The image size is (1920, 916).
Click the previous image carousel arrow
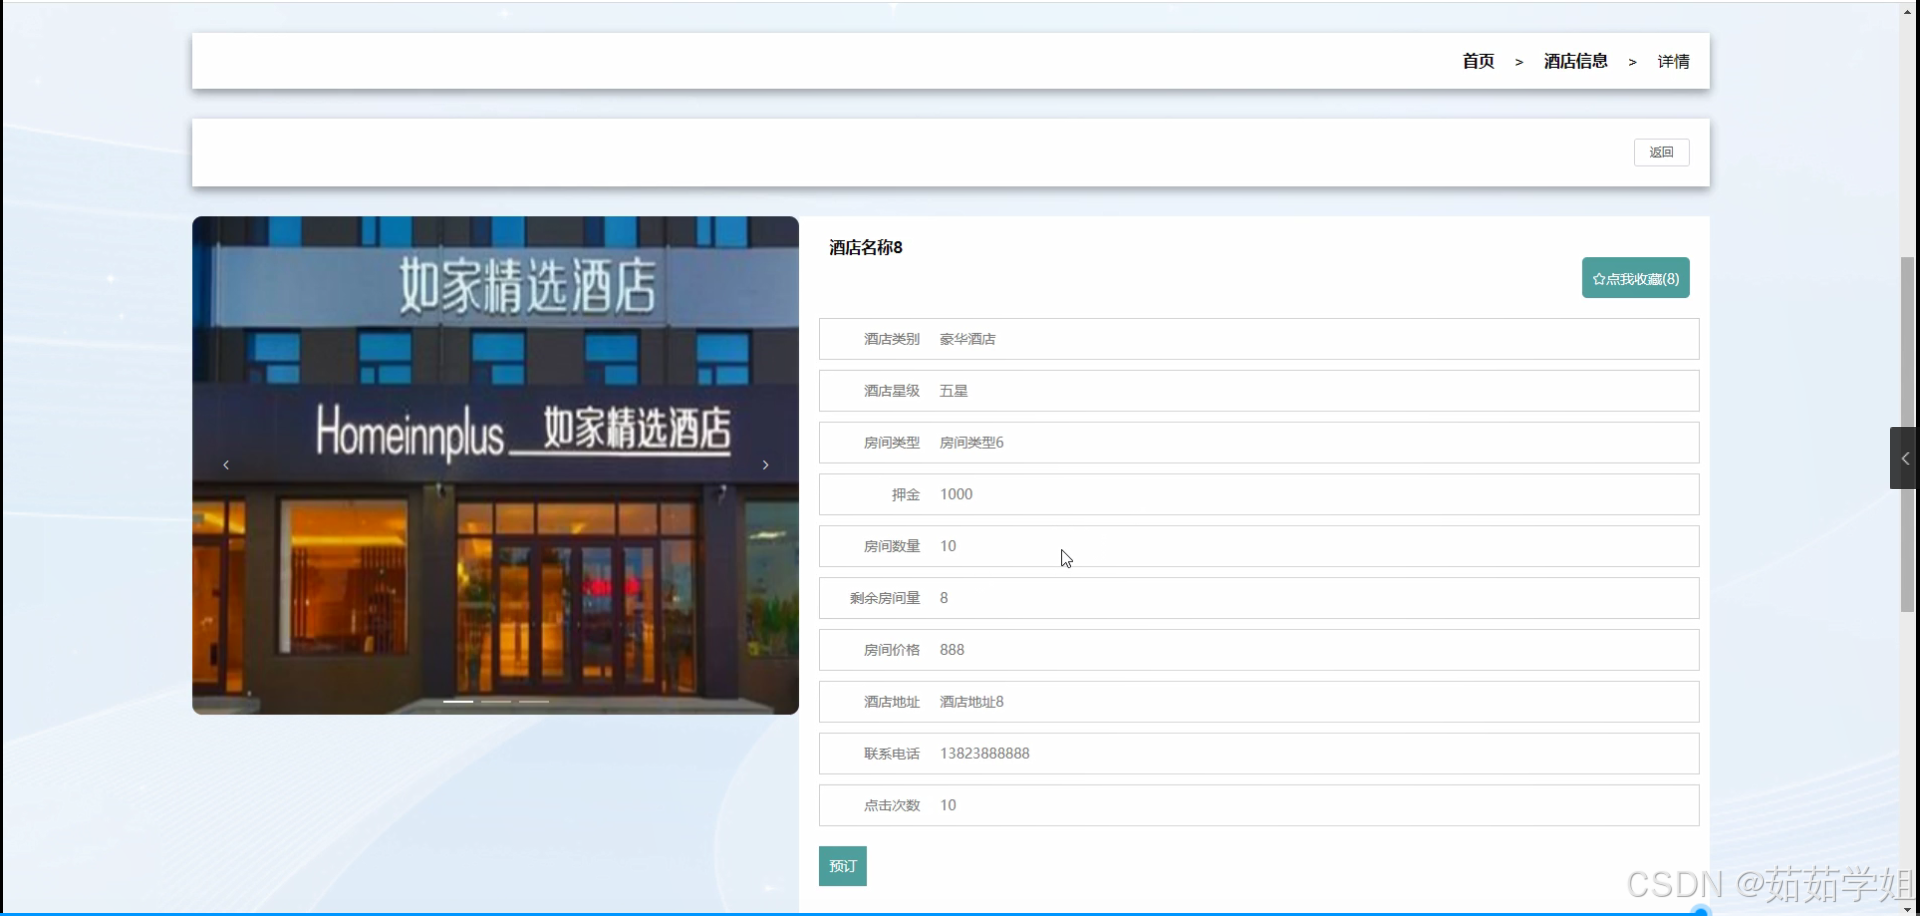[226, 465]
